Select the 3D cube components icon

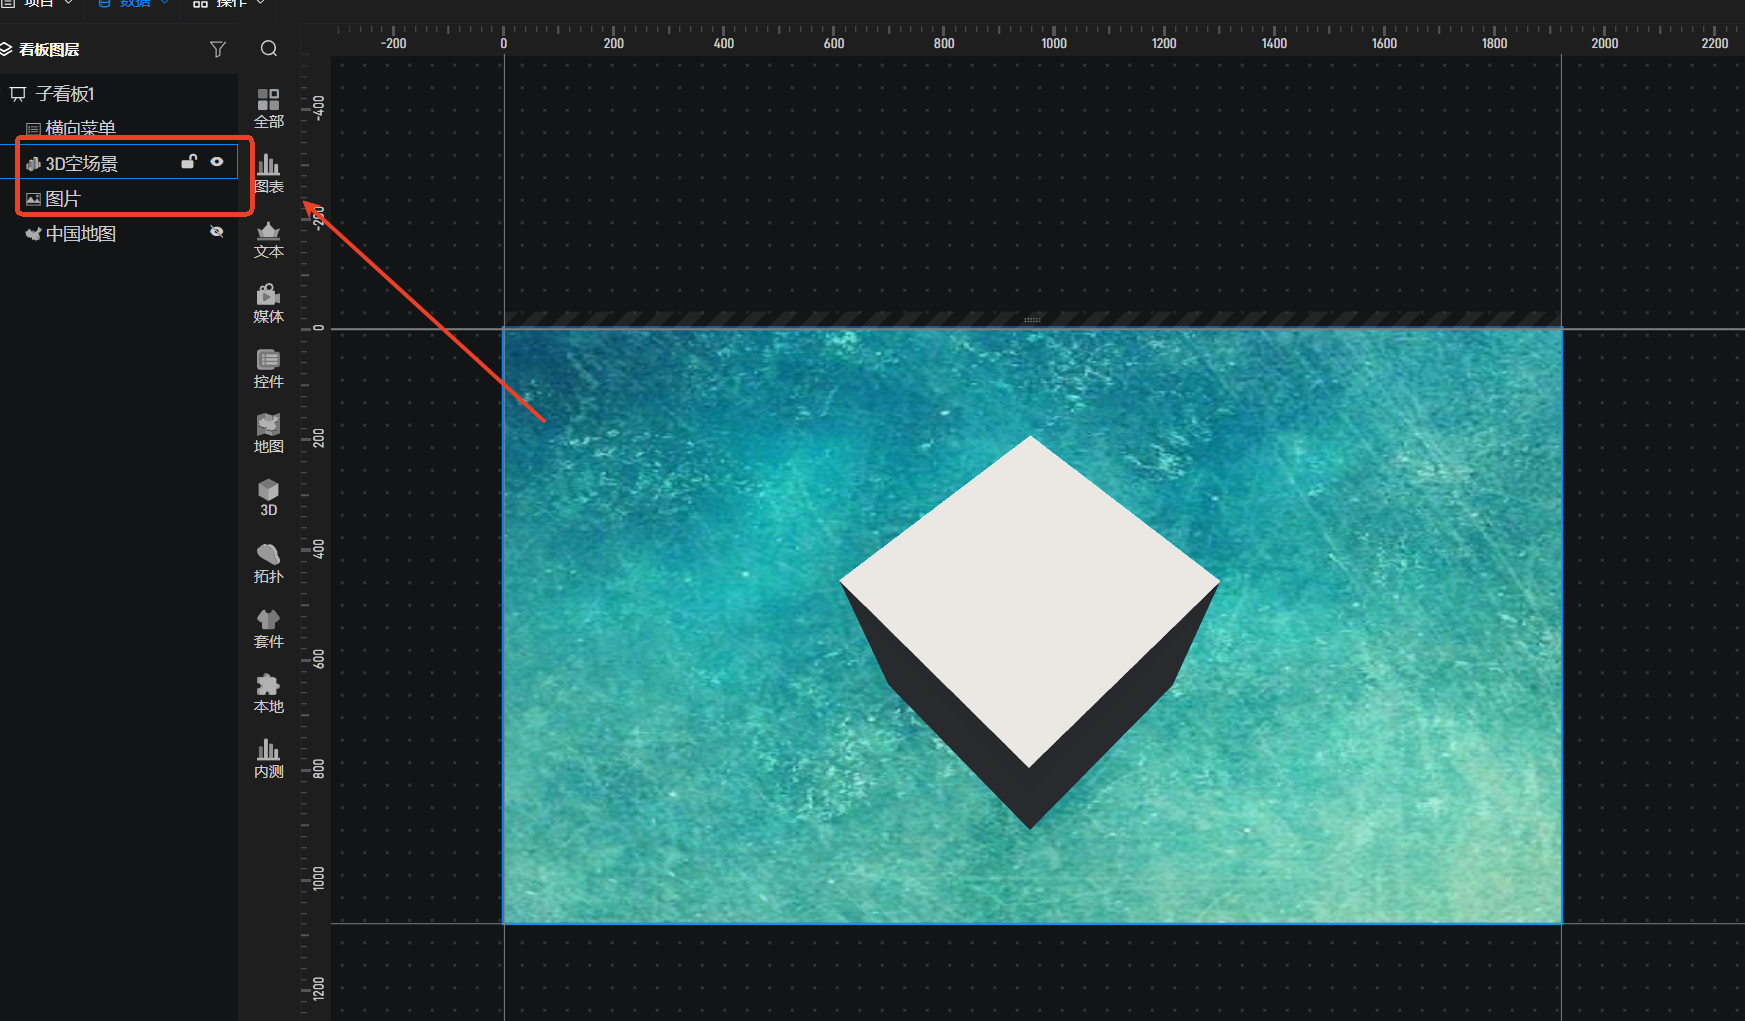[268, 496]
